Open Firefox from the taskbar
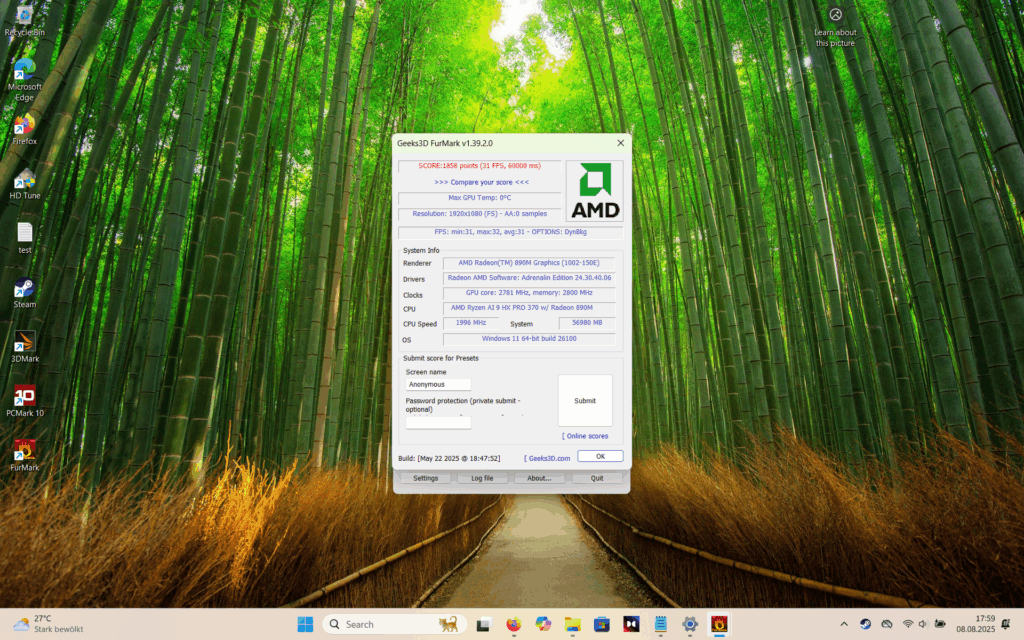Viewport: 1024px width, 640px height. 513,624
